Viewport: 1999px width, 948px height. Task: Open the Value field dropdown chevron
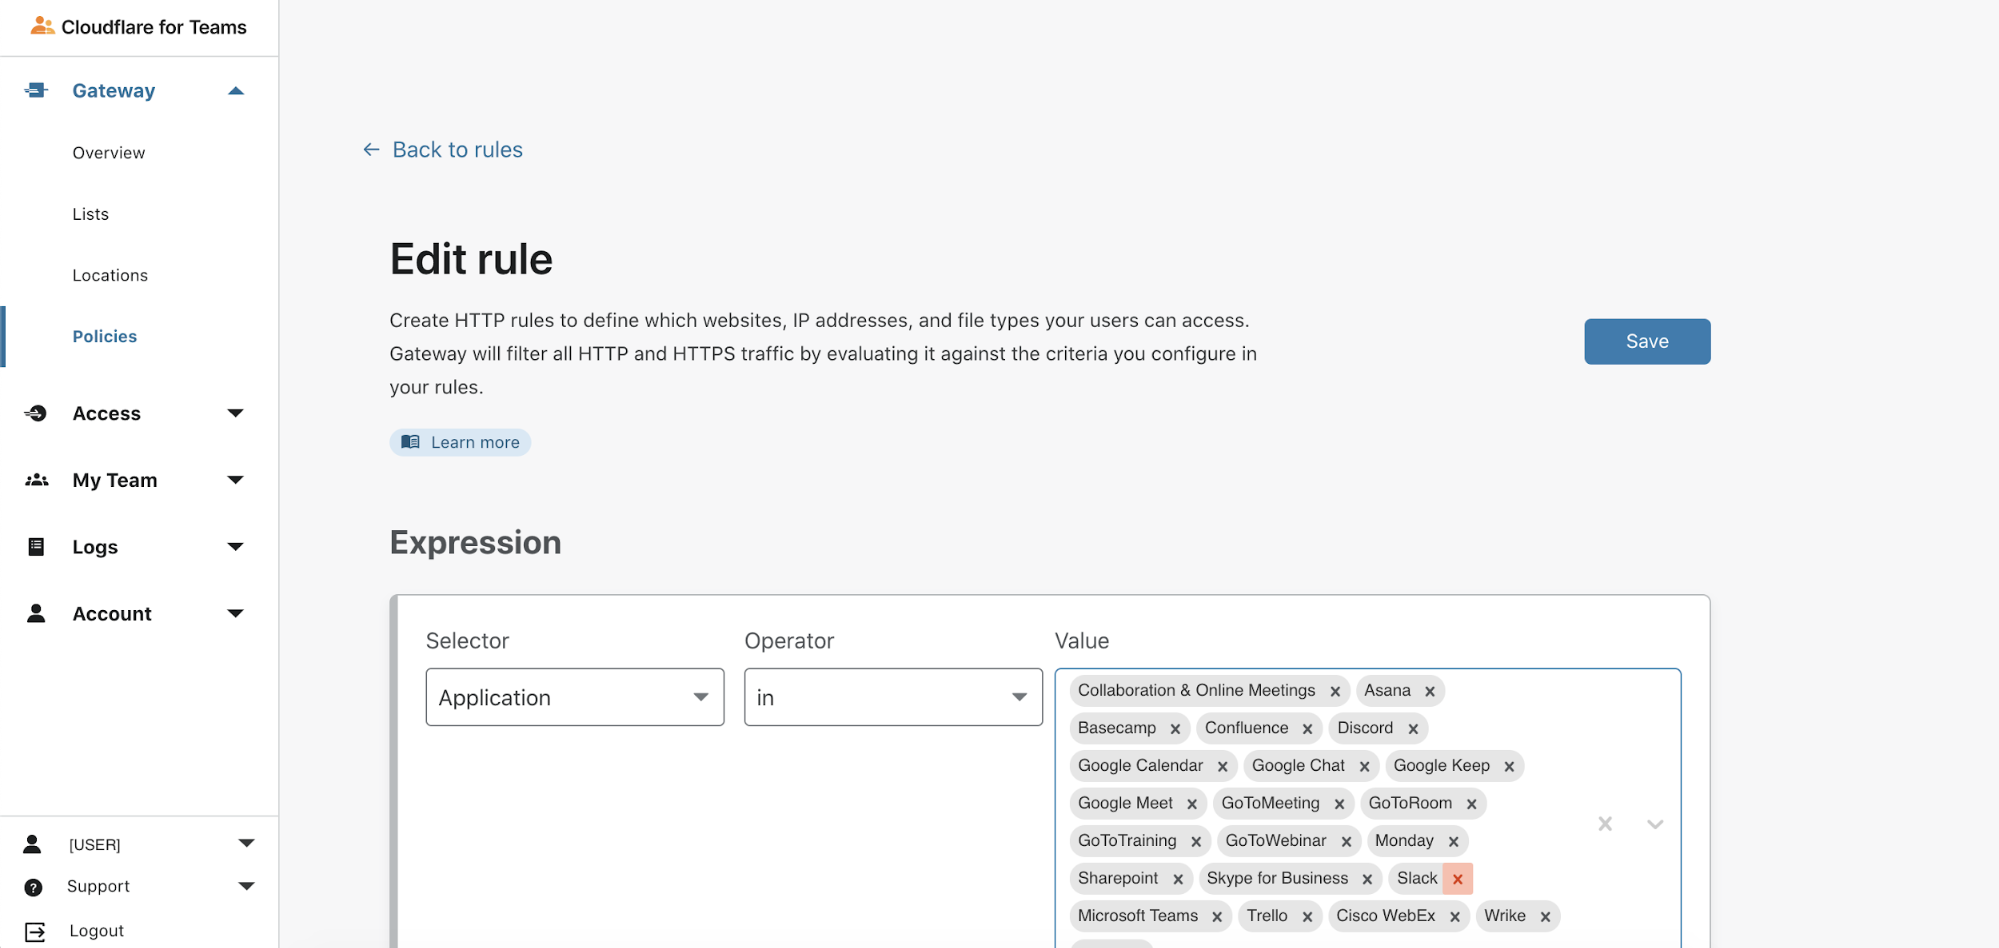click(x=1655, y=824)
